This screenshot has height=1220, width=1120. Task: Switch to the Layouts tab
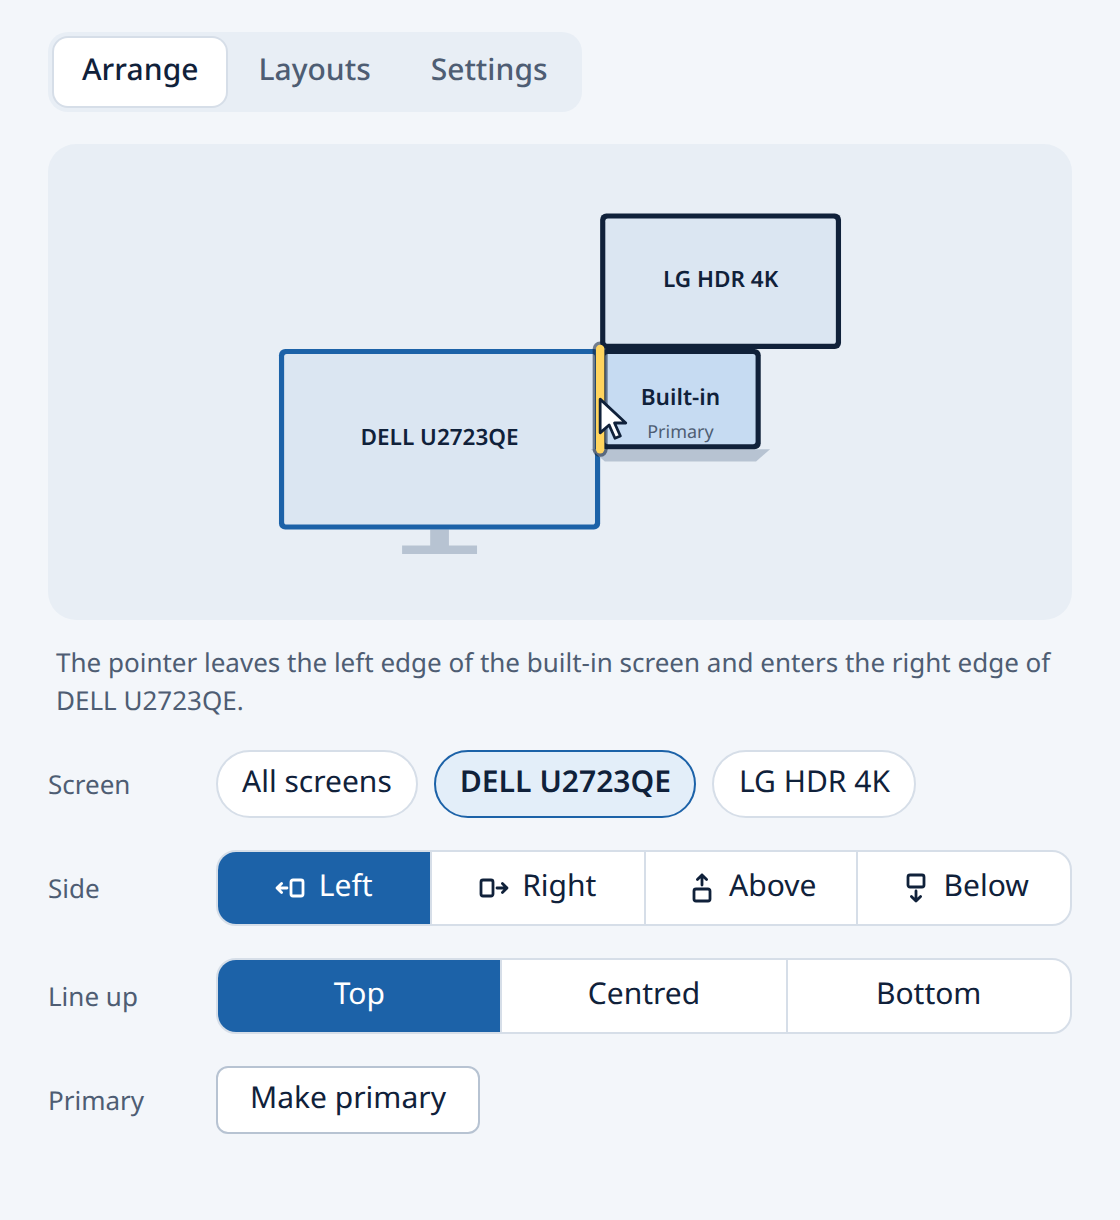315,71
